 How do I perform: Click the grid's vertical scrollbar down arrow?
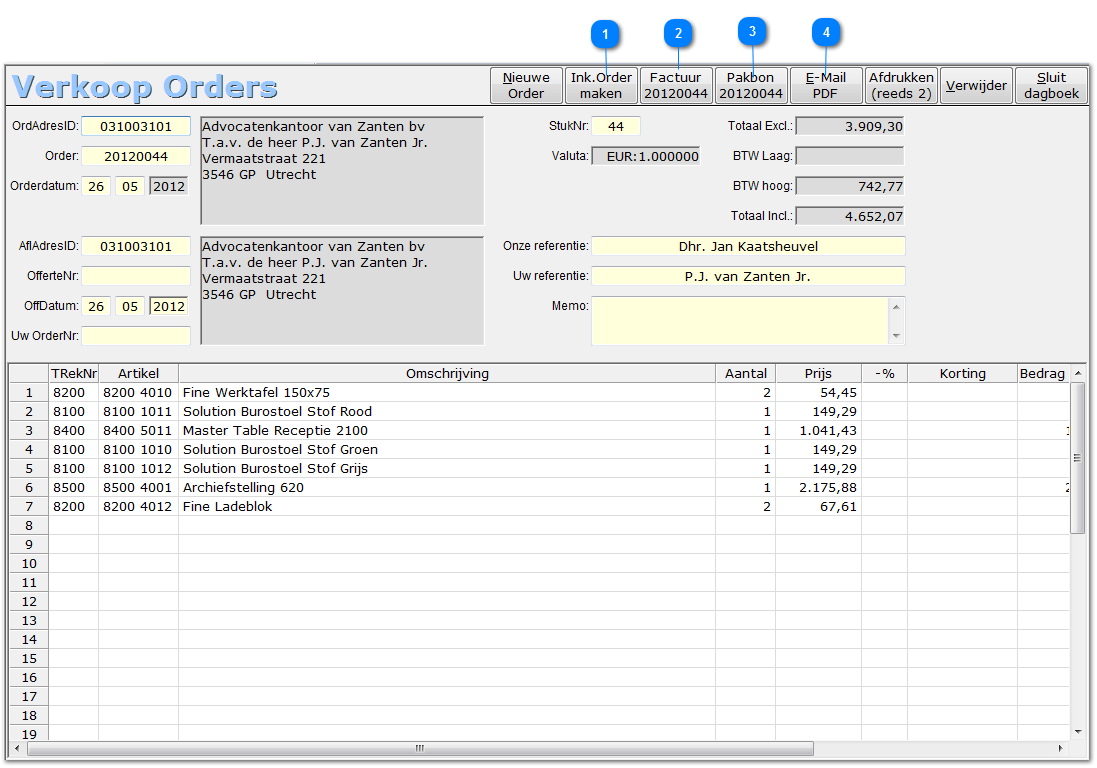[x=1078, y=730]
